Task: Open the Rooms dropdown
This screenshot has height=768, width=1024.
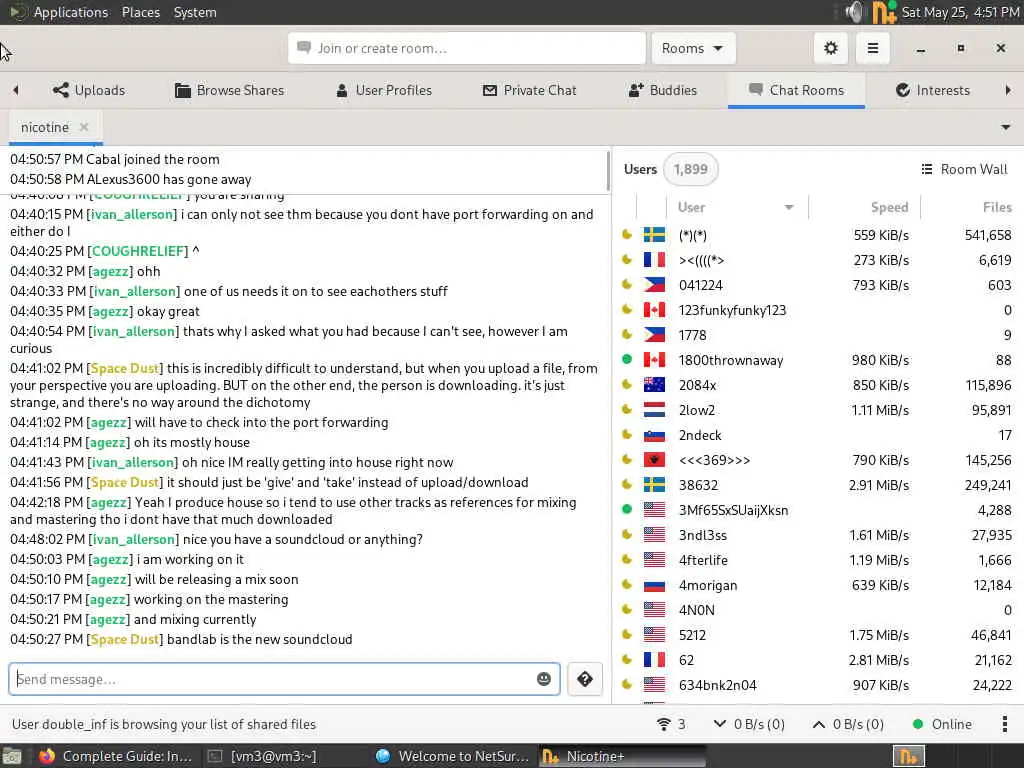Action: 693,48
